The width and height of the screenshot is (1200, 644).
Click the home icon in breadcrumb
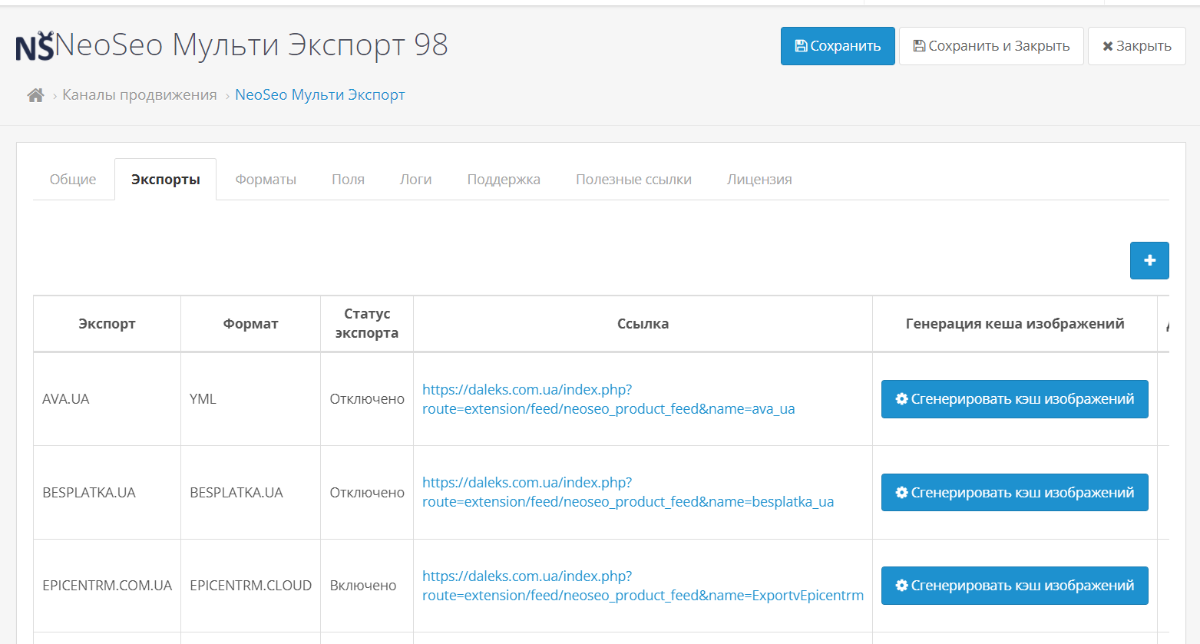[x=36, y=95]
